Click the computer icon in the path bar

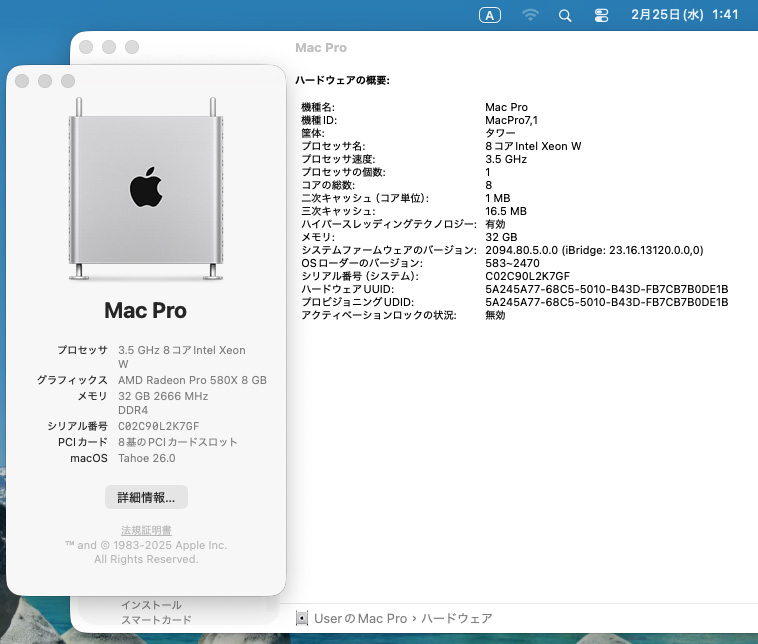coord(302,618)
